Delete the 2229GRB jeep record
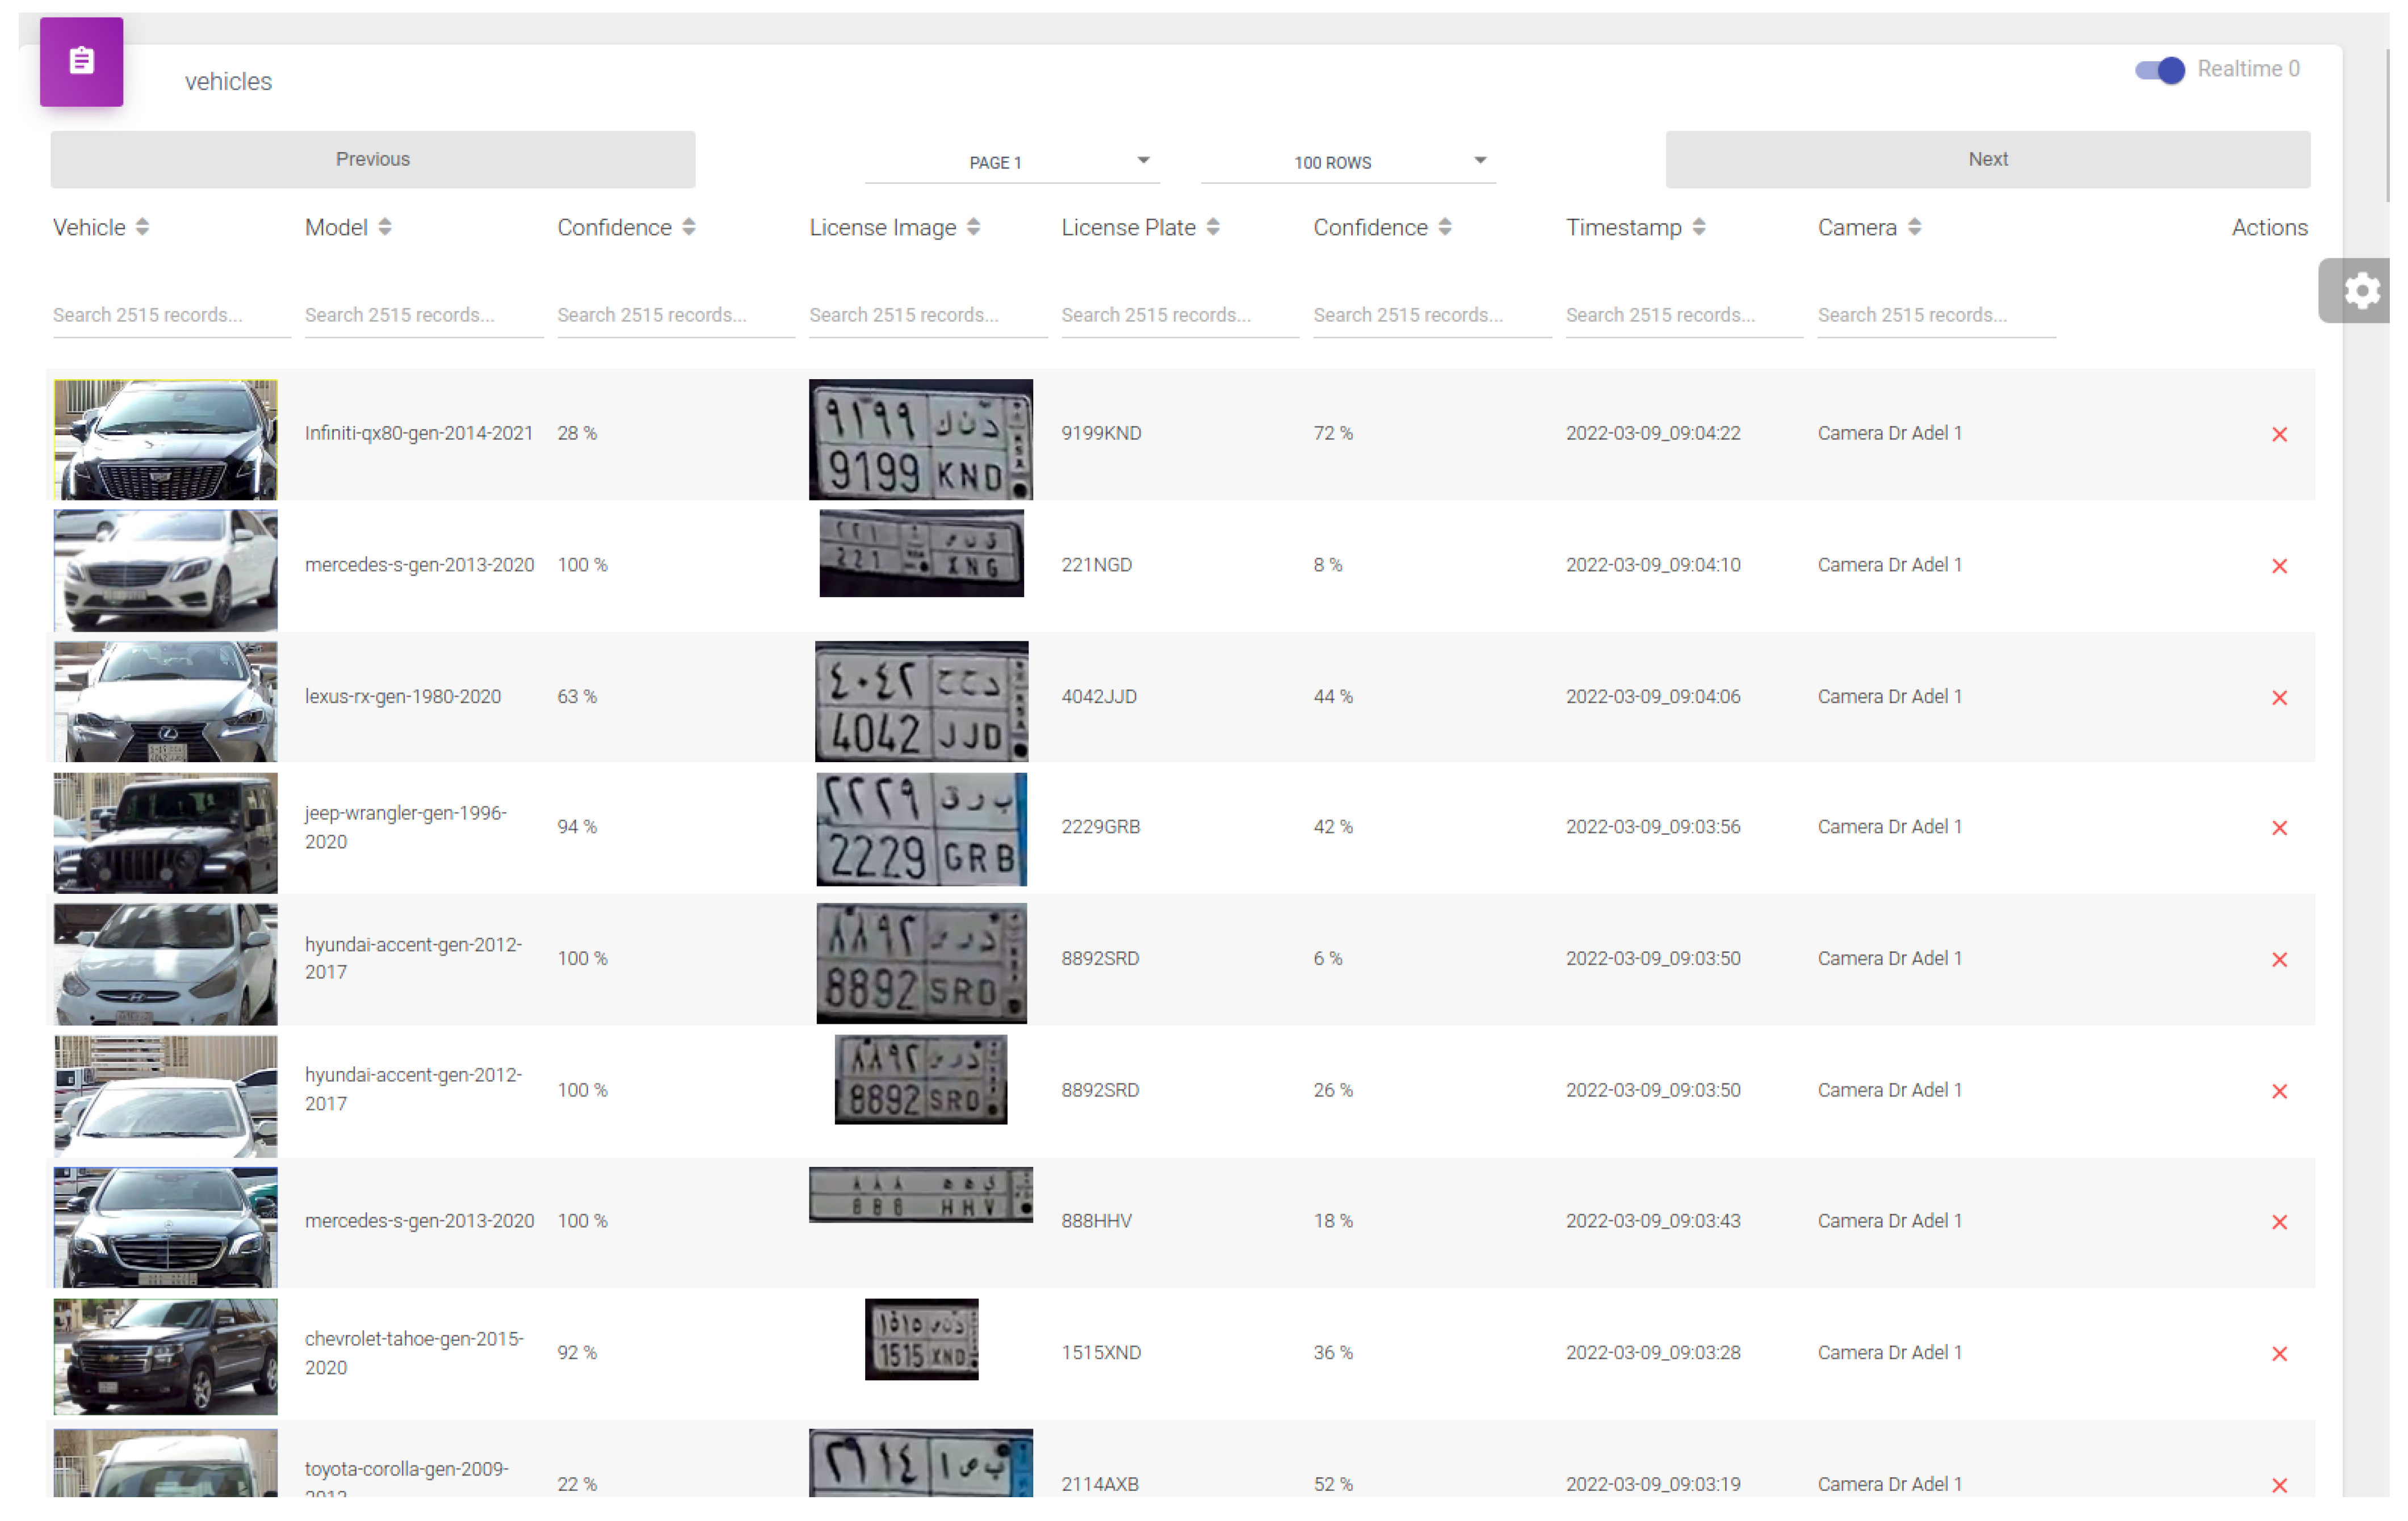This screenshot has height=1521, width=2408. click(2279, 828)
